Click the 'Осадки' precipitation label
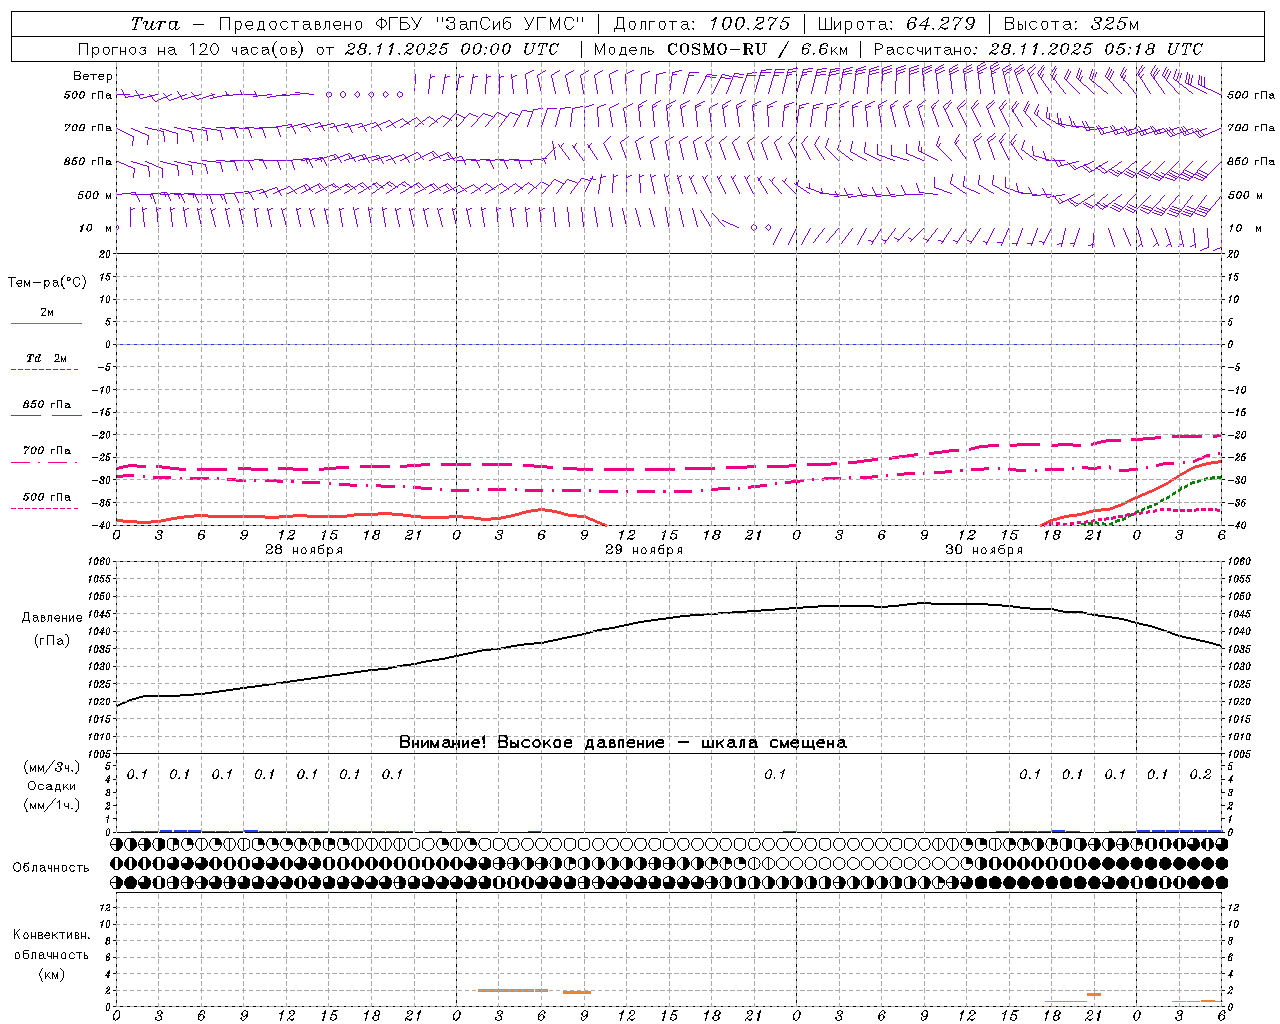 52,786
